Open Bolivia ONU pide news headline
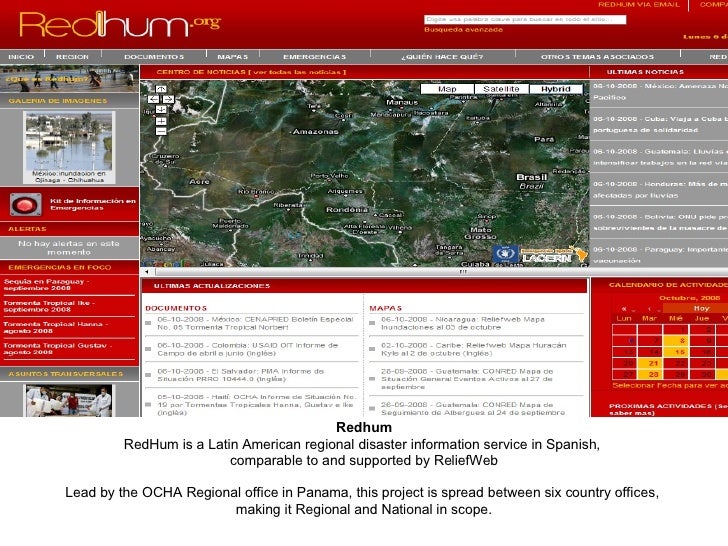Image resolution: width=728 pixels, height=546 pixels. pyautogui.click(x=660, y=222)
